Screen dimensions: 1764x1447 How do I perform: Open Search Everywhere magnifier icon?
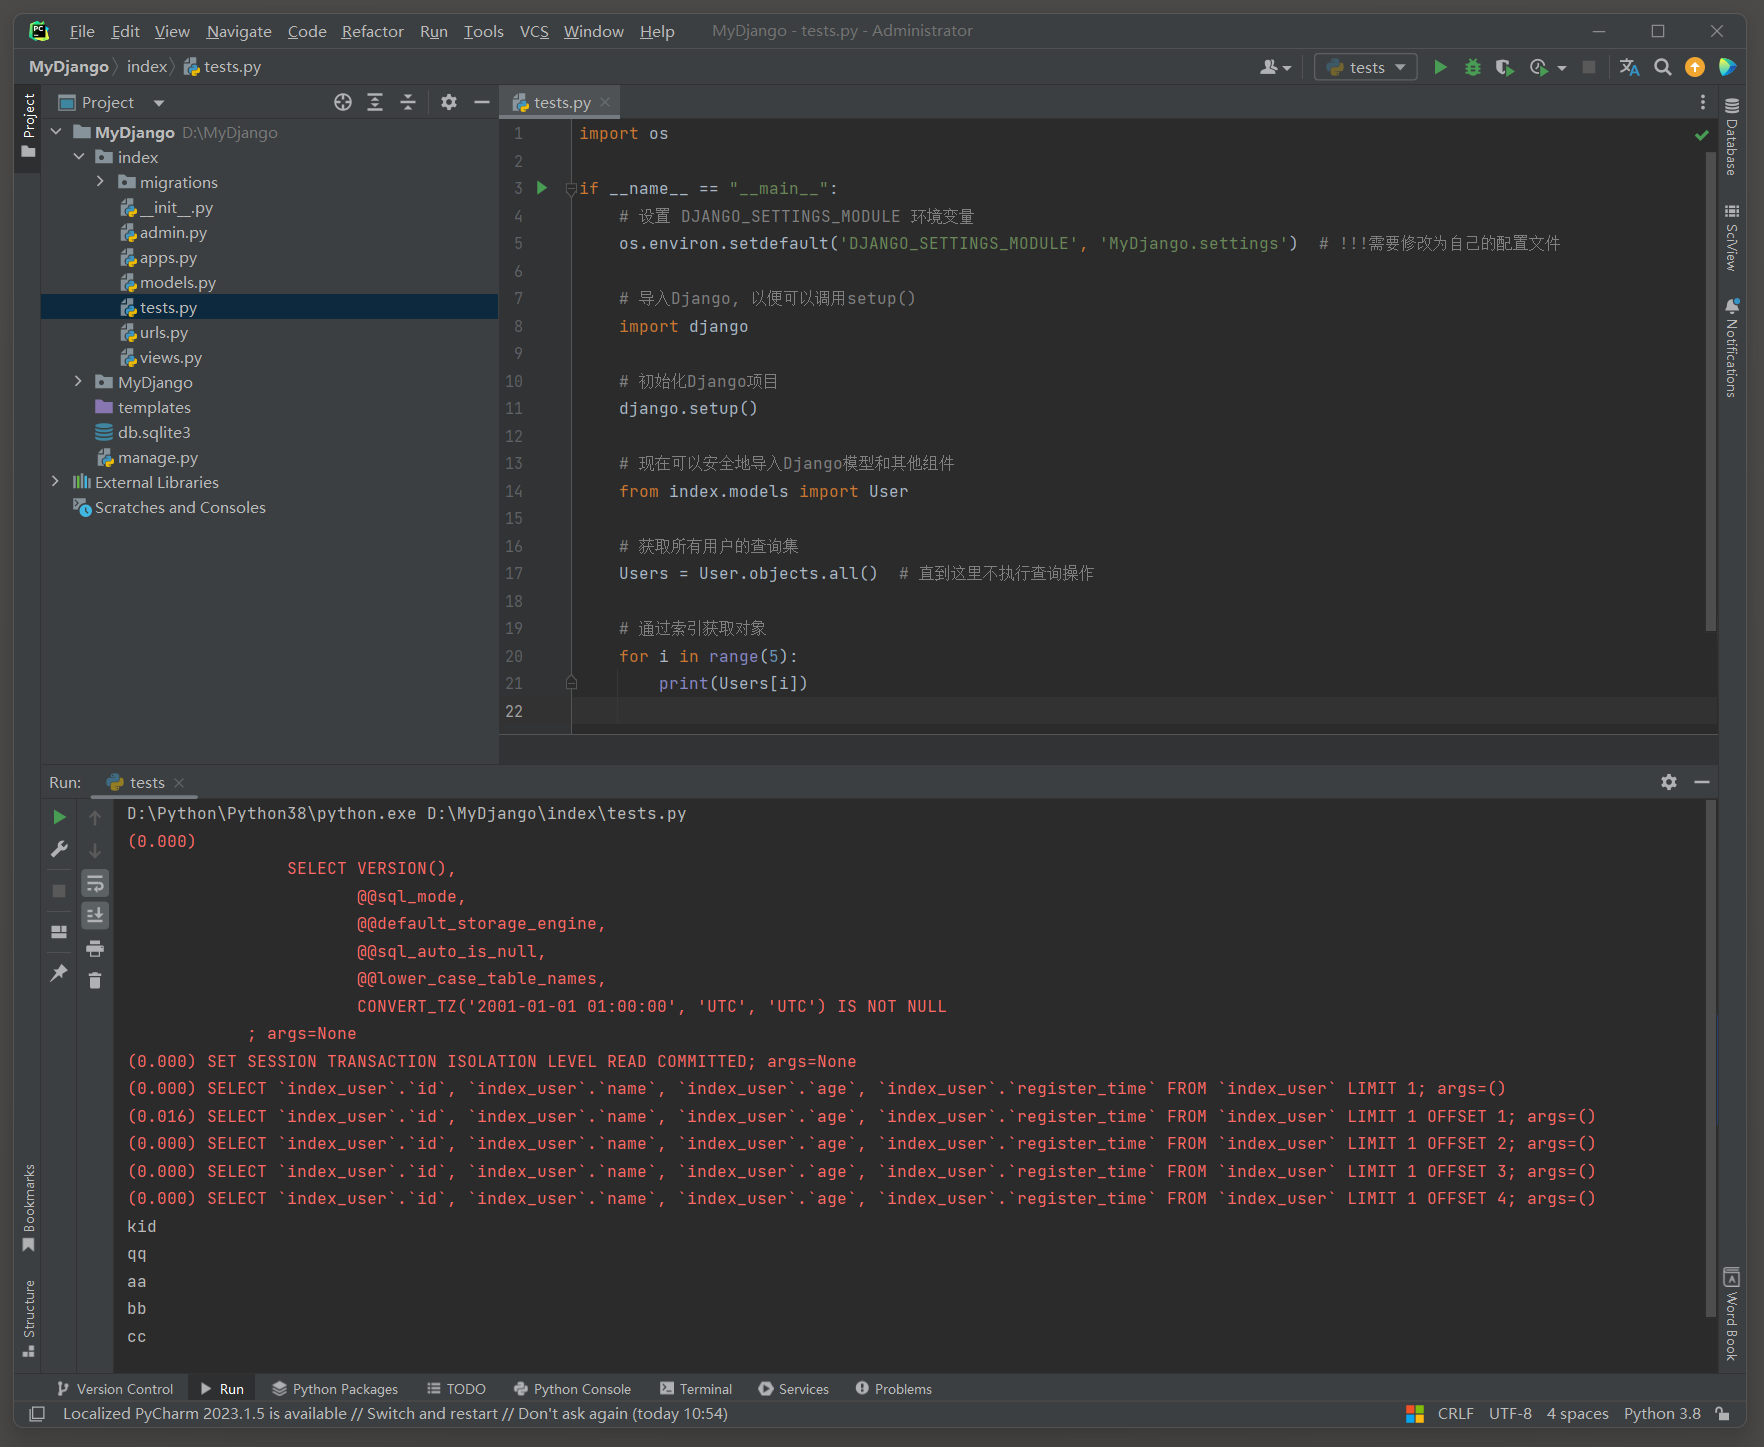click(1662, 67)
